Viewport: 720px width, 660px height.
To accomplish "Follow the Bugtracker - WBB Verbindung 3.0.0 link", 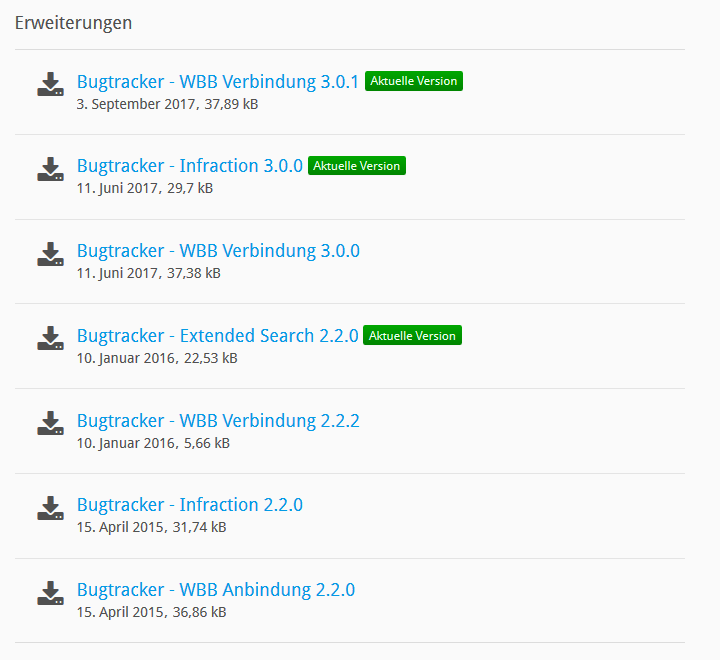I will tap(218, 251).
